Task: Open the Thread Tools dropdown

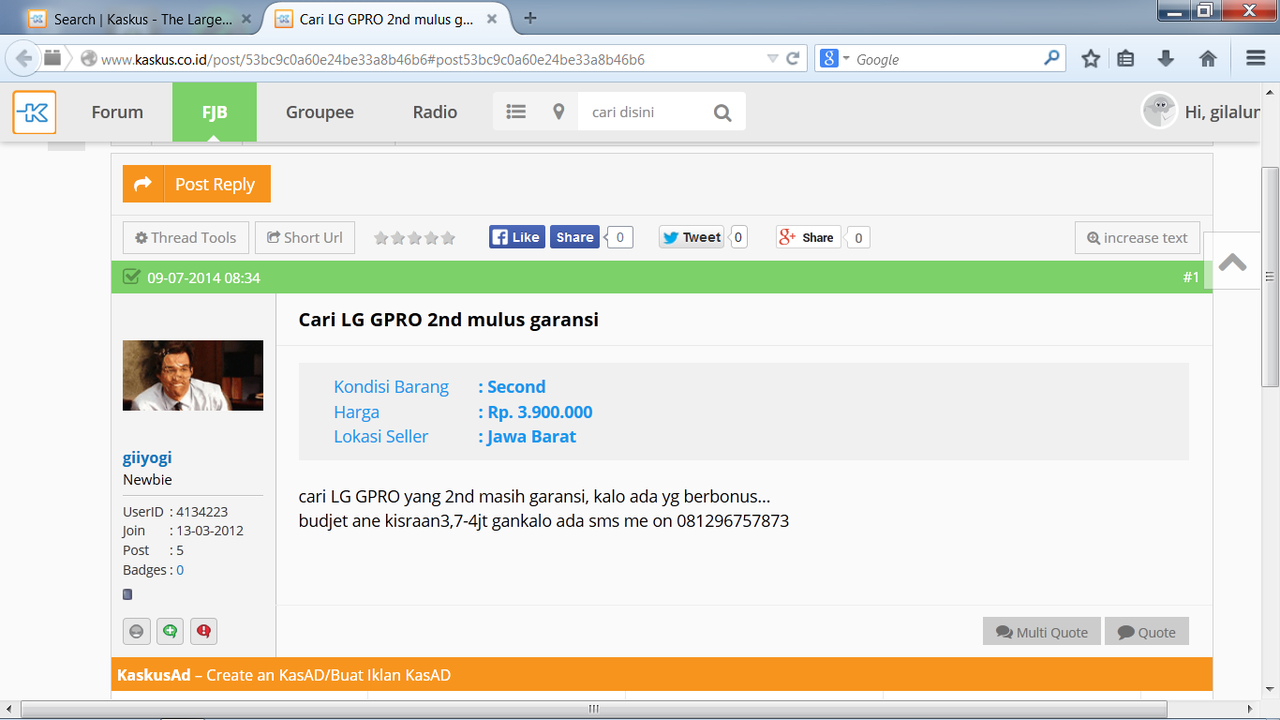Action: pyautogui.click(x=186, y=238)
